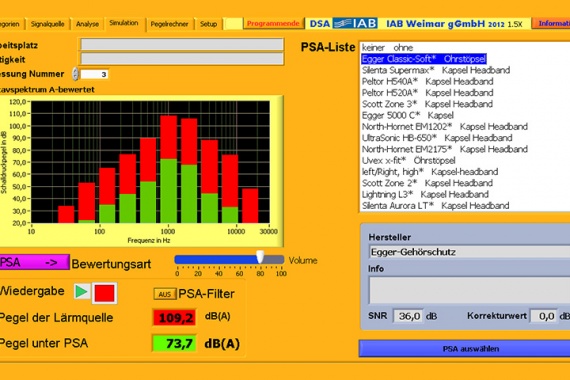
Task: Click the Programmende button
Action: (273, 23)
